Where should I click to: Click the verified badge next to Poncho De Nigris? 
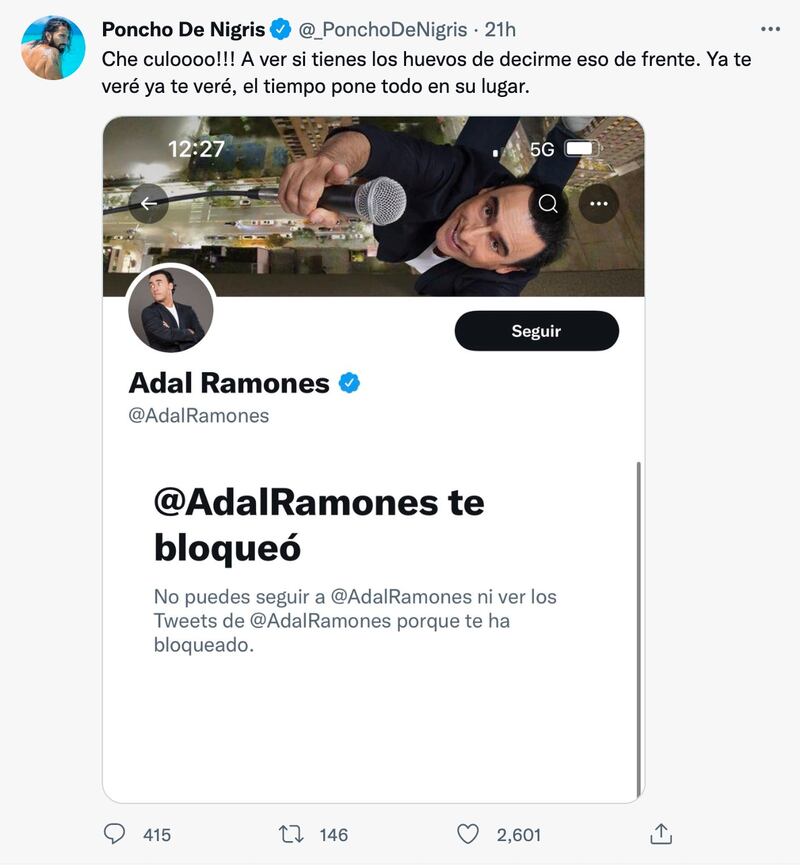pyautogui.click(x=281, y=29)
